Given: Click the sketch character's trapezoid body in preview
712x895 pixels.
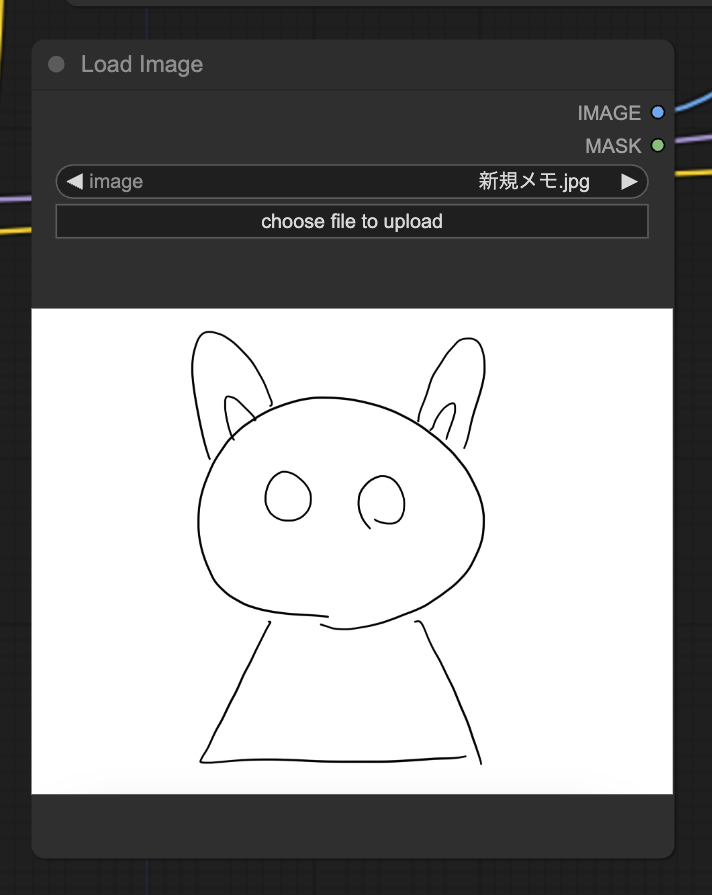Looking at the screenshot, I should click(340, 700).
